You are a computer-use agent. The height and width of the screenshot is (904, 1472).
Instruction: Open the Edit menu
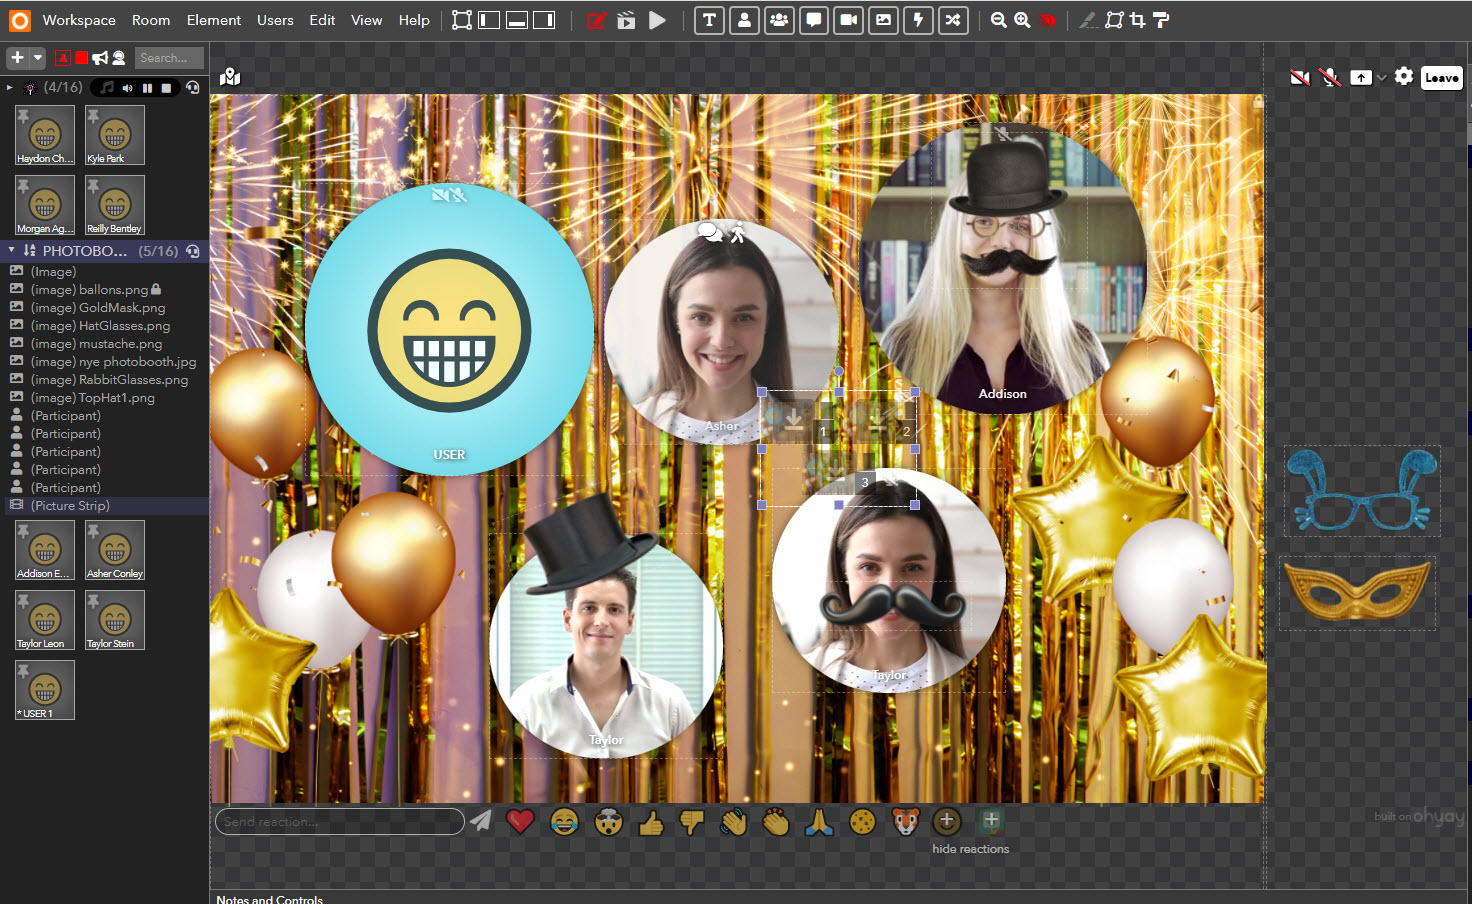pos(322,20)
